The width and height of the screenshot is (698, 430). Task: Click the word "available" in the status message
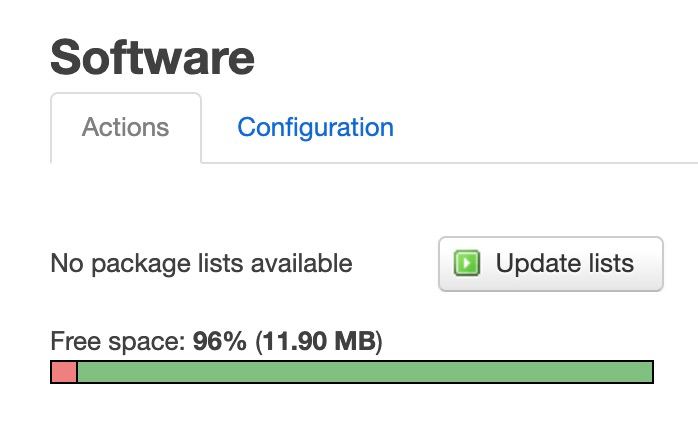pos(301,263)
